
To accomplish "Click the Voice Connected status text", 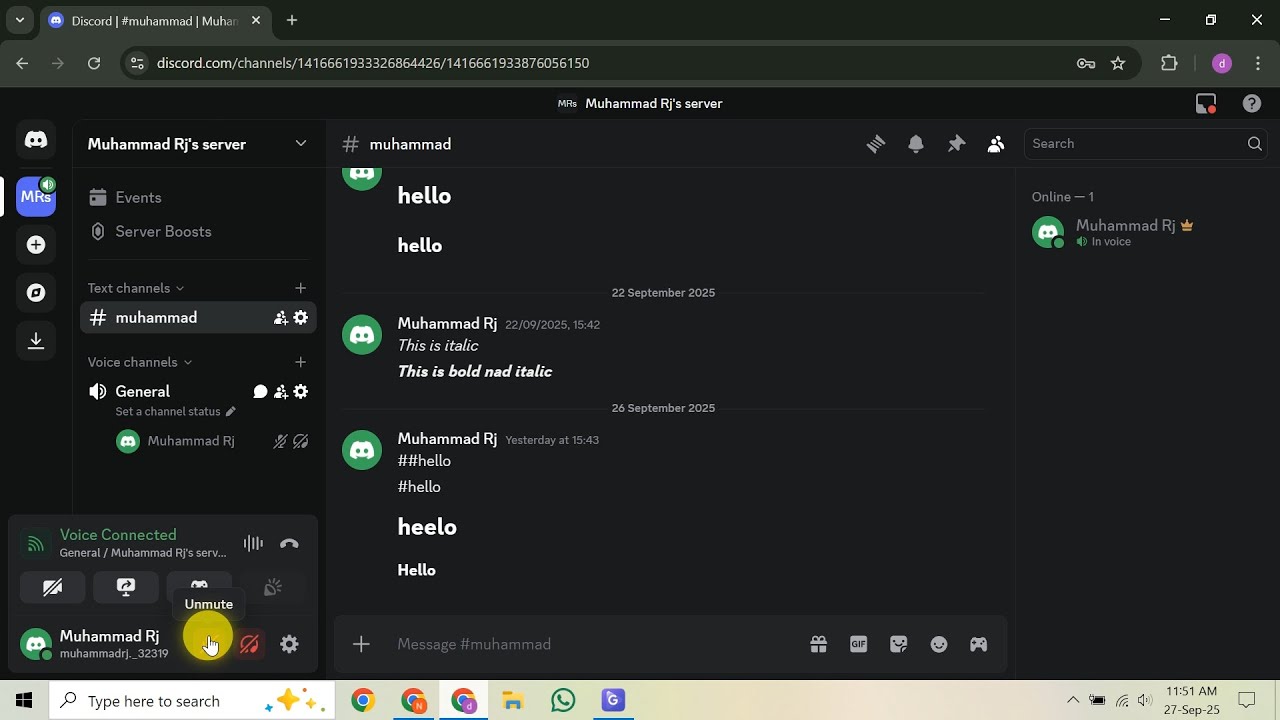I will click(x=118, y=535).
